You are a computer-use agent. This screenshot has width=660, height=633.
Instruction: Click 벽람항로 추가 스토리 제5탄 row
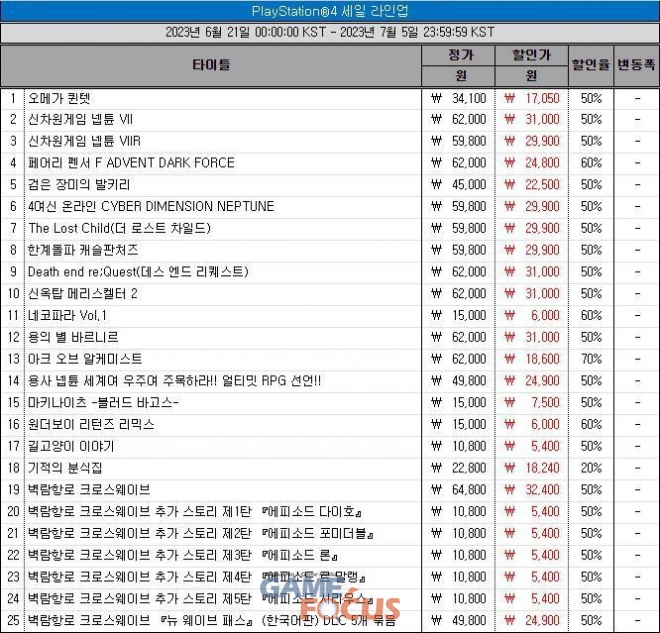click(201, 599)
